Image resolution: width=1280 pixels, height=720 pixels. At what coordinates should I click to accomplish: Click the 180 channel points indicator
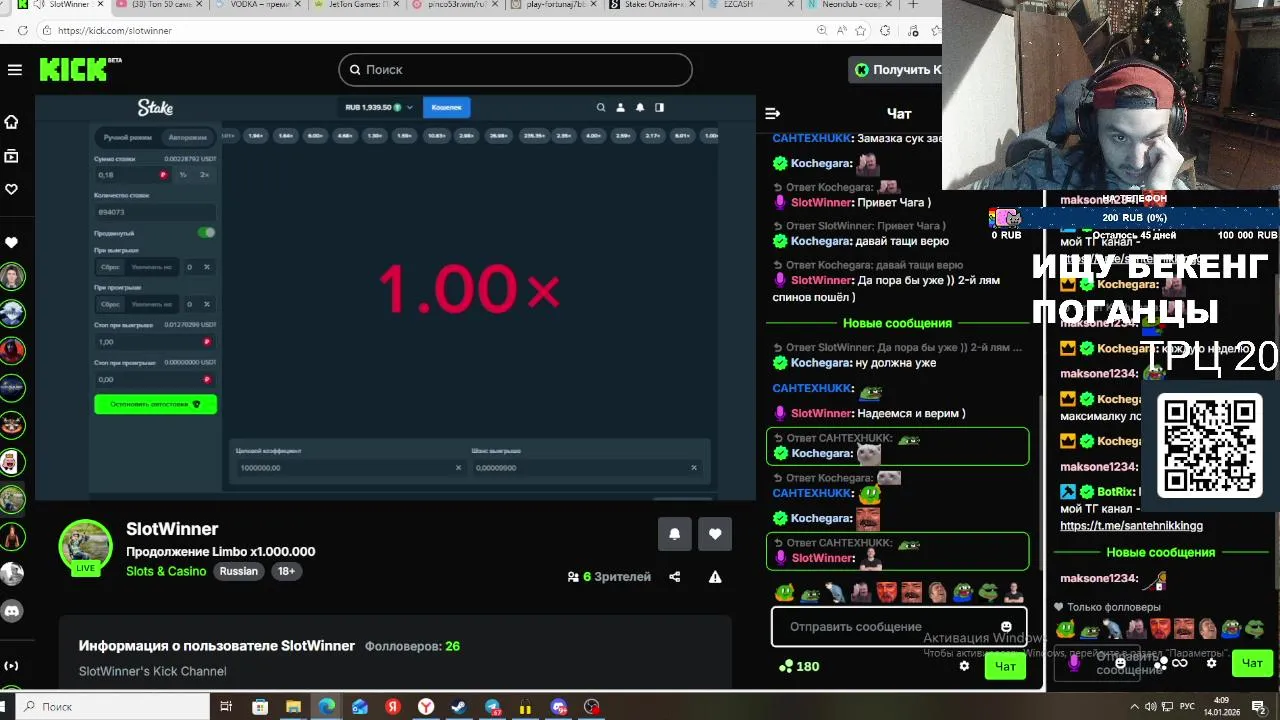[x=798, y=666]
